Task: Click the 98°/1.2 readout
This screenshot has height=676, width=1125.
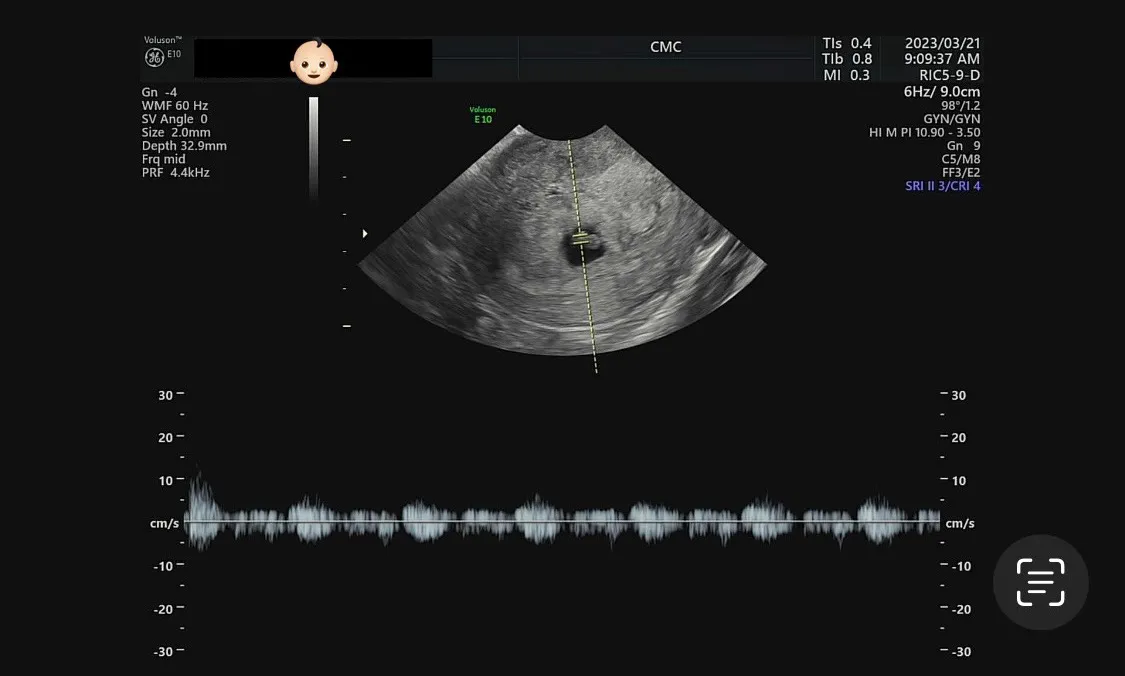Action: [961, 105]
